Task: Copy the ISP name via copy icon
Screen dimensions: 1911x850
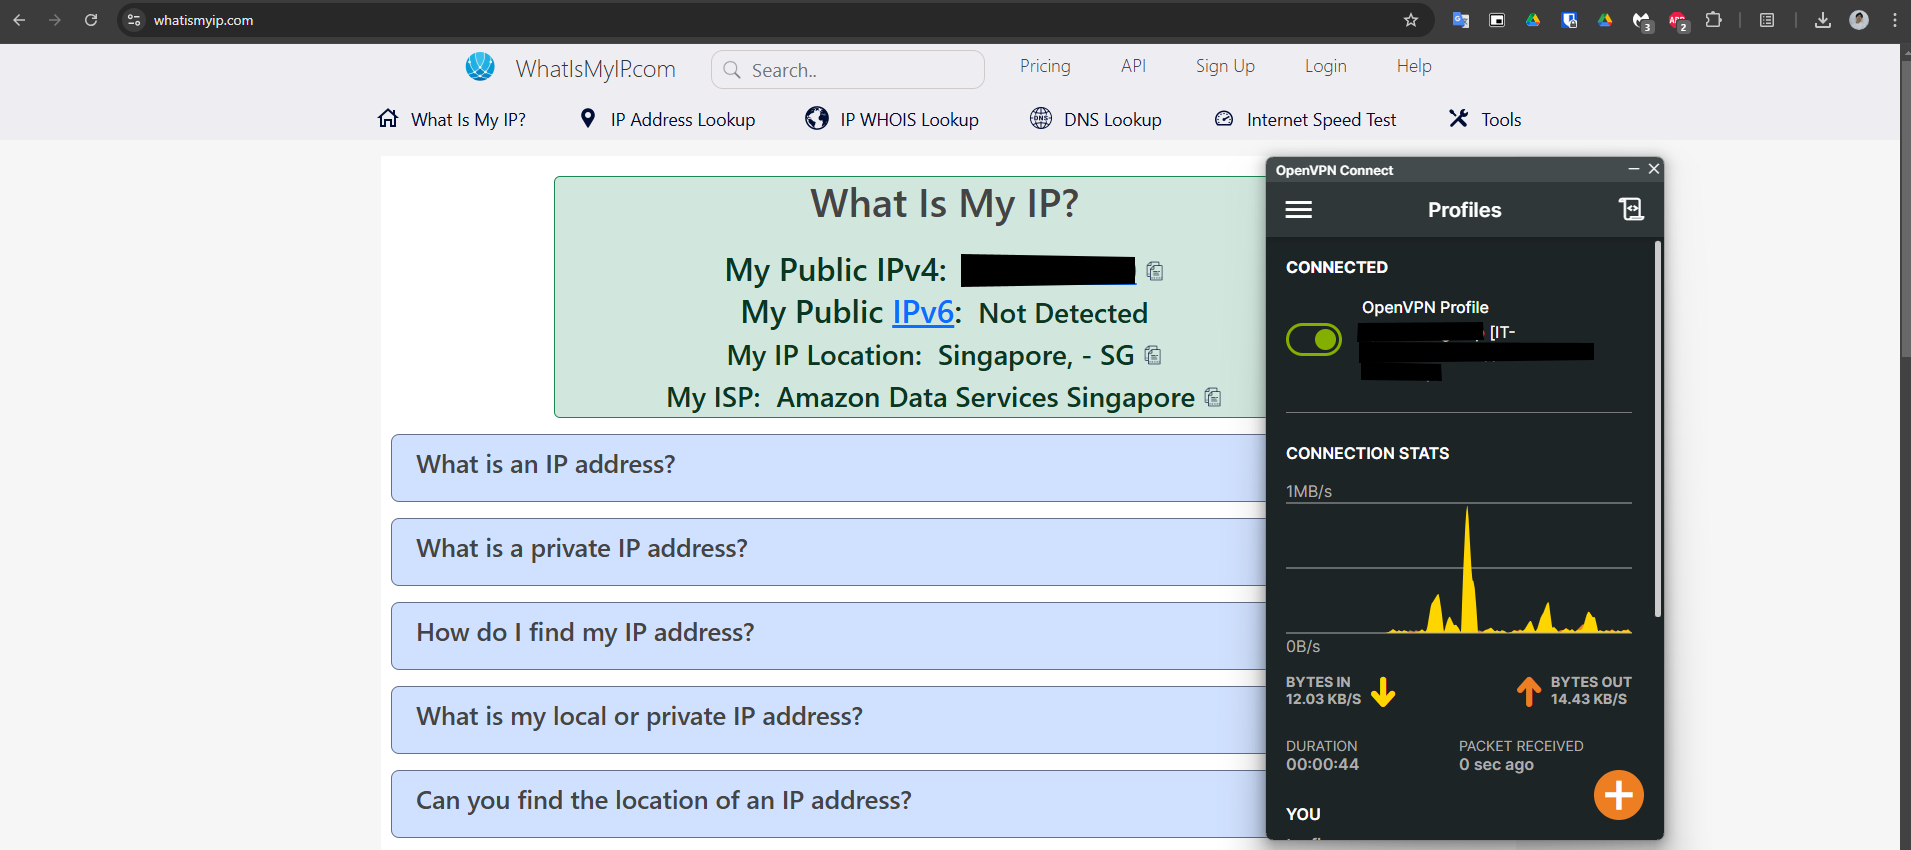Action: point(1213,398)
